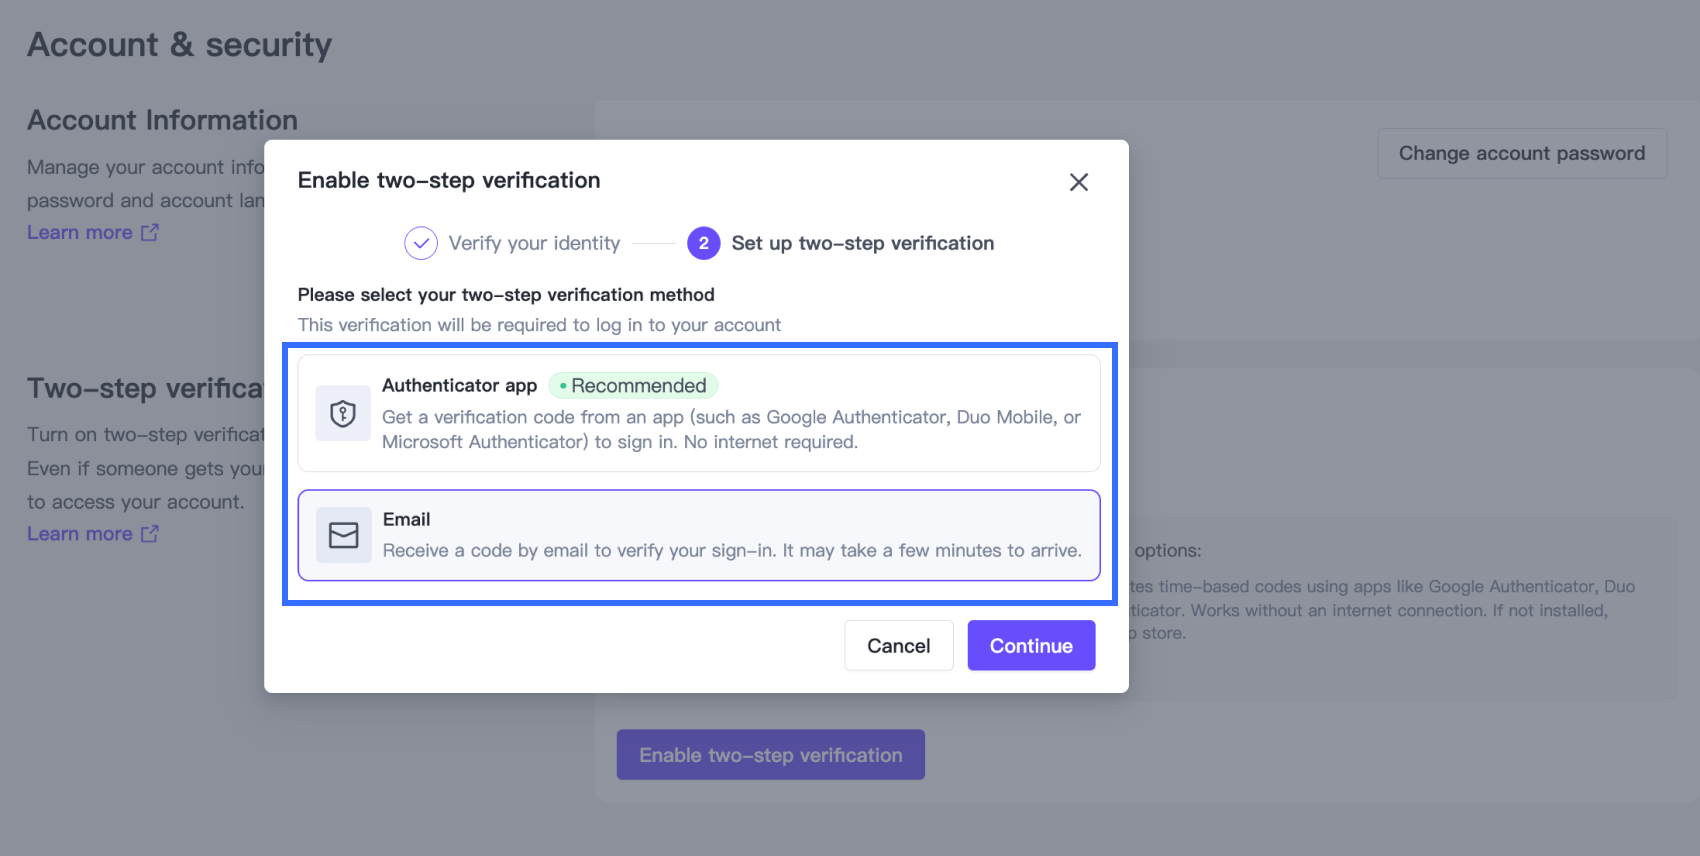
Task: Close the two-step verification dialog
Action: click(1078, 182)
